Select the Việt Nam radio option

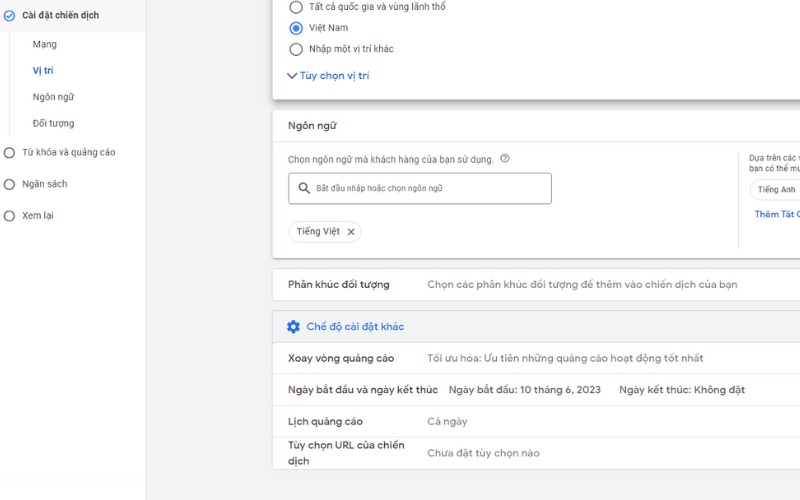pyautogui.click(x=296, y=28)
